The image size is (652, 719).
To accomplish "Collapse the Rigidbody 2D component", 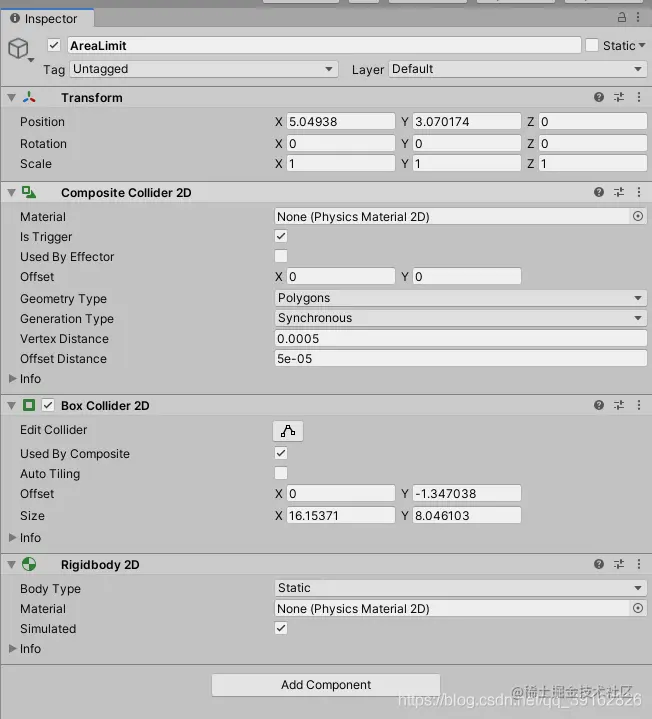I will tap(11, 564).
